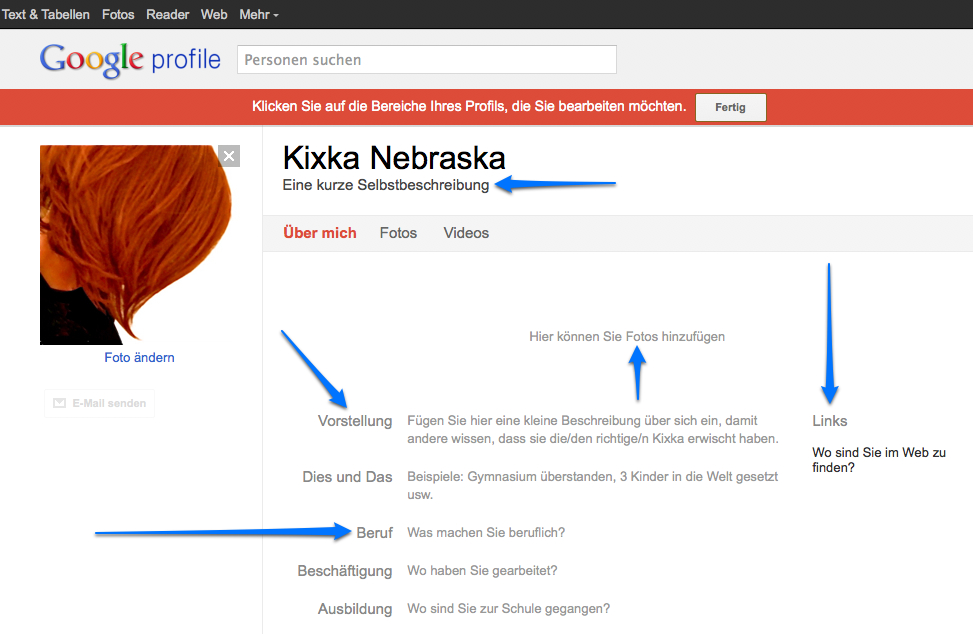Click Hier können Sie Fotos hinzufügen
The width and height of the screenshot is (973, 634).
627,337
